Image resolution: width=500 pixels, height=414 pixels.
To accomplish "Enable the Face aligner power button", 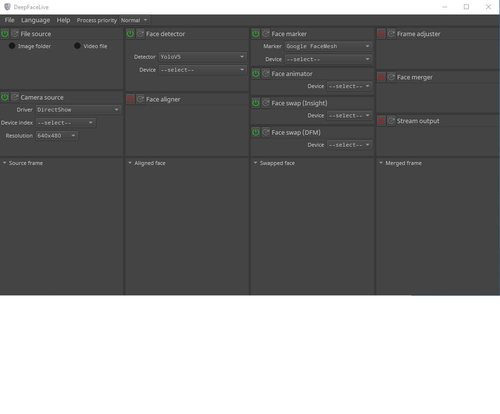I will (130, 99).
